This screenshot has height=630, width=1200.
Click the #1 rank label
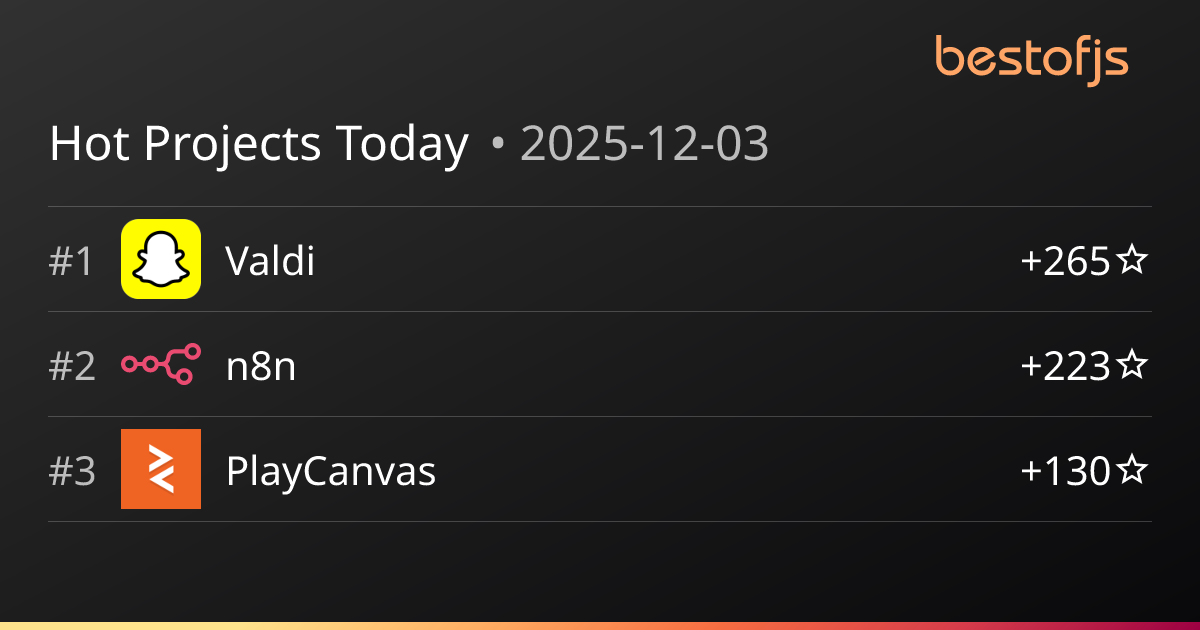pyautogui.click(x=71, y=262)
